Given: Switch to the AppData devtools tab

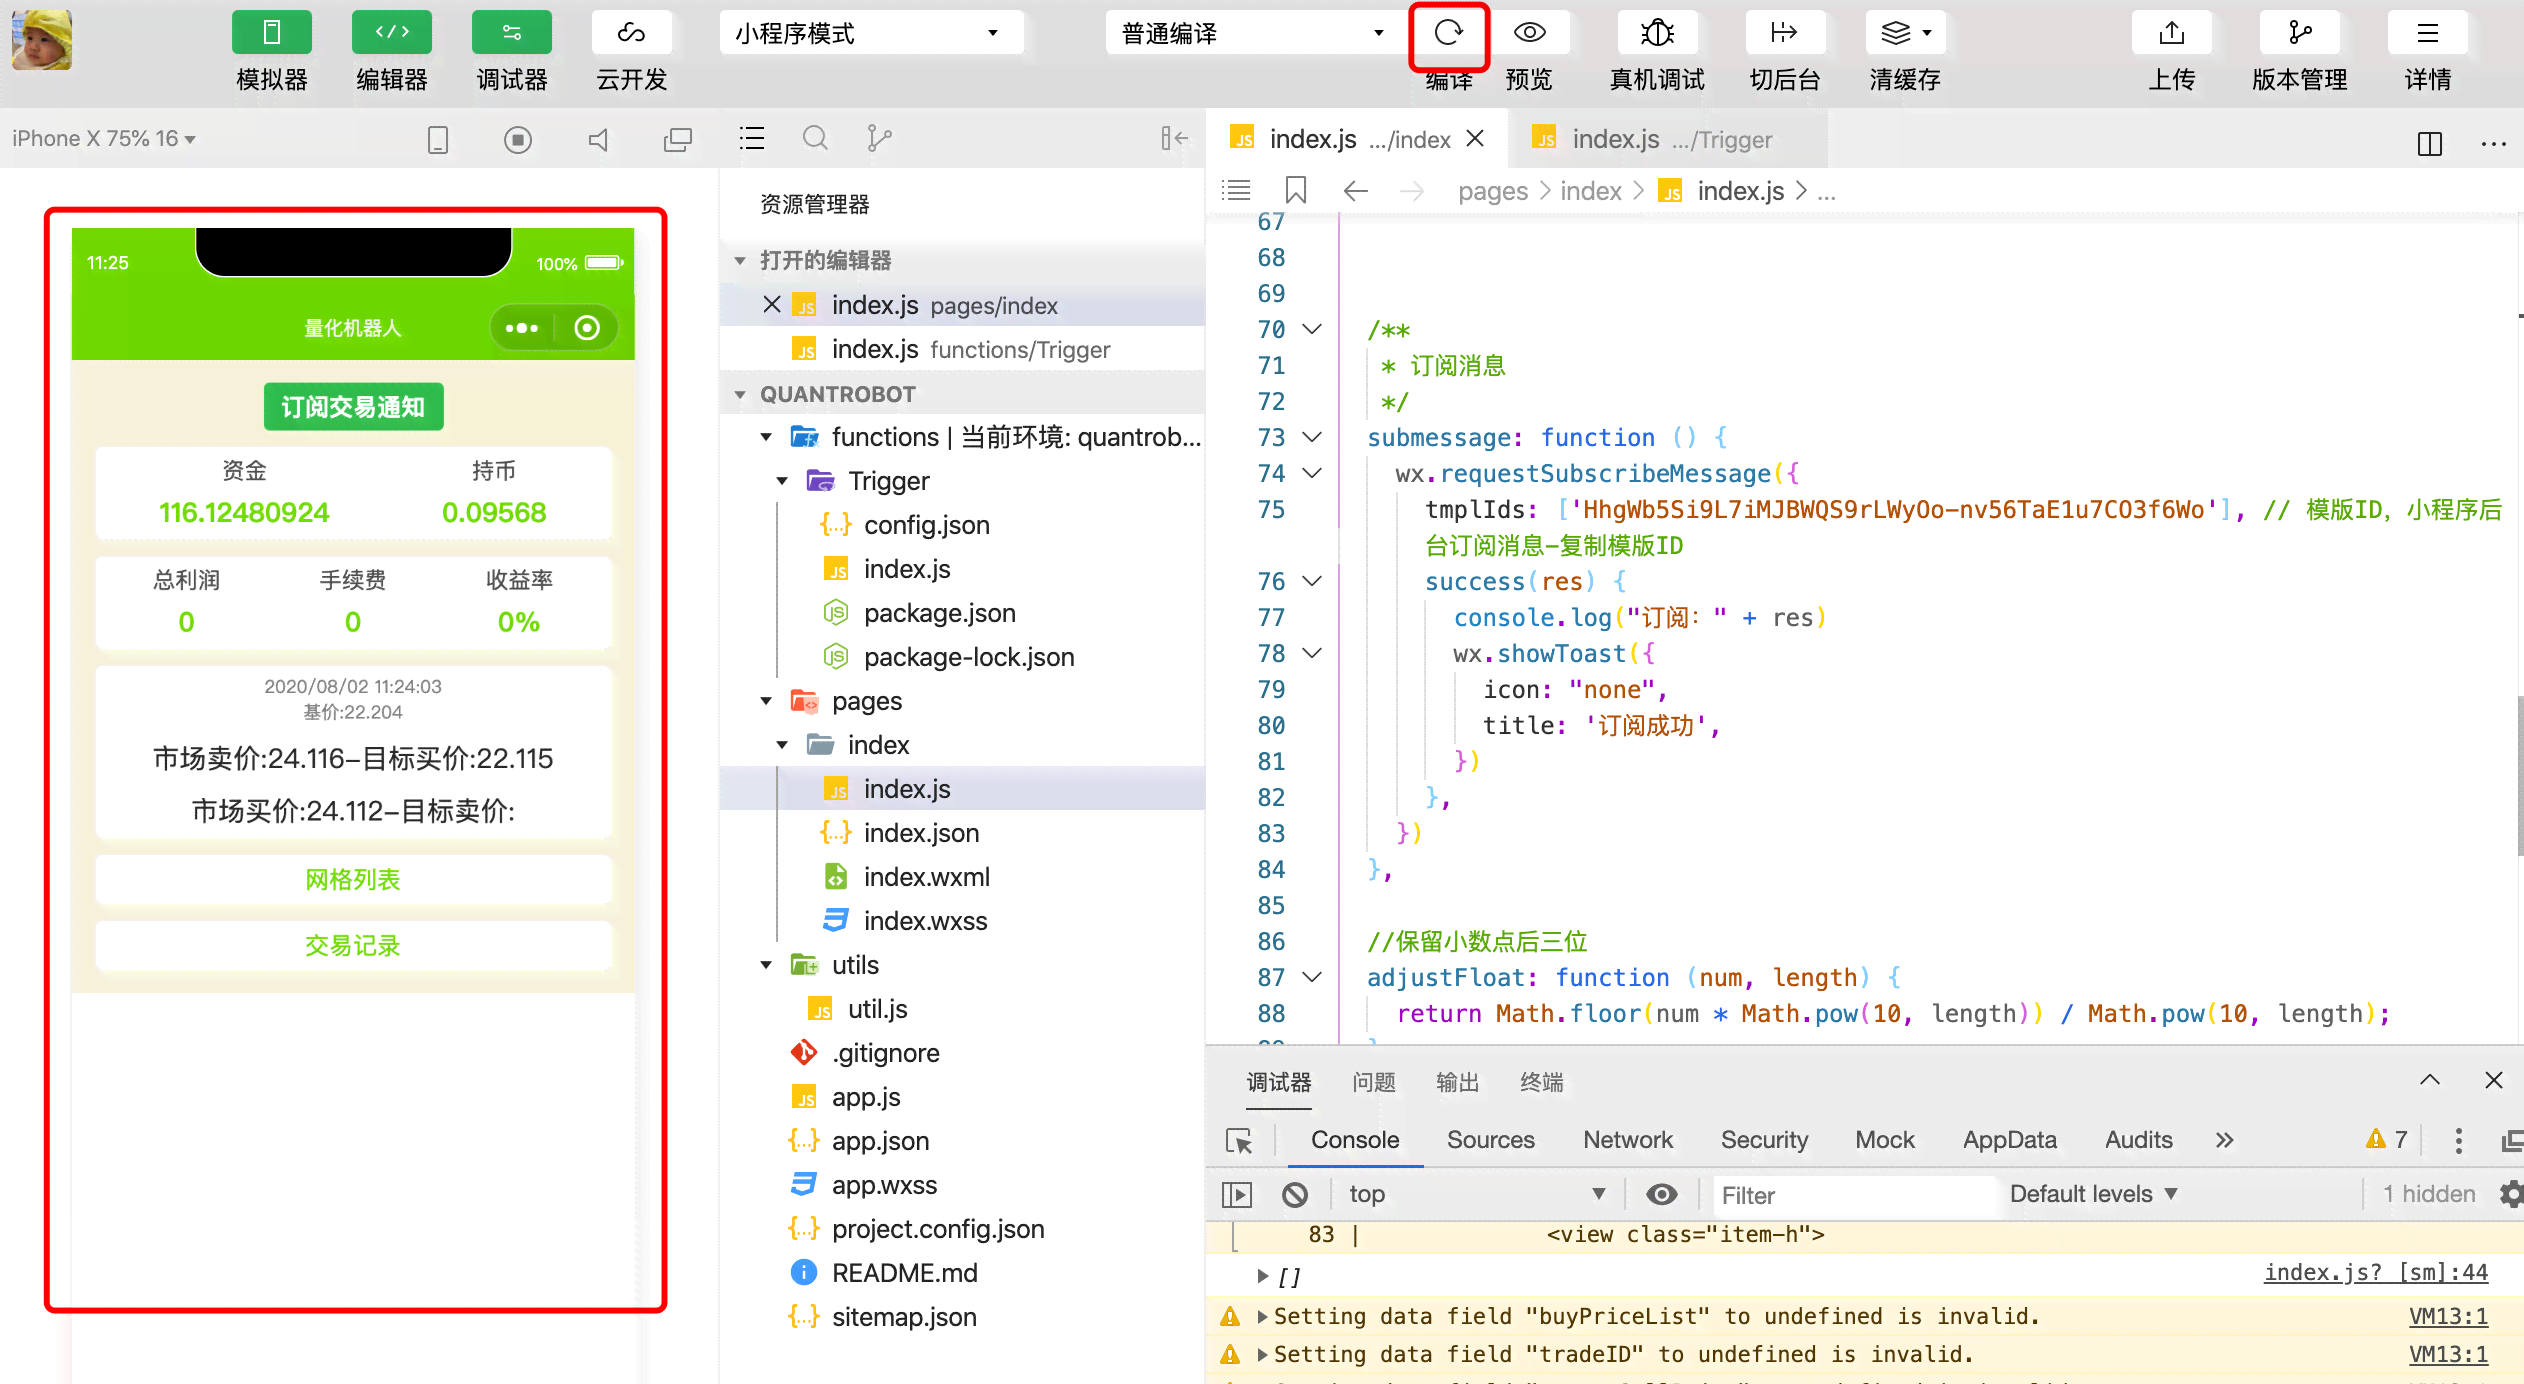Looking at the screenshot, I should 2009,1140.
